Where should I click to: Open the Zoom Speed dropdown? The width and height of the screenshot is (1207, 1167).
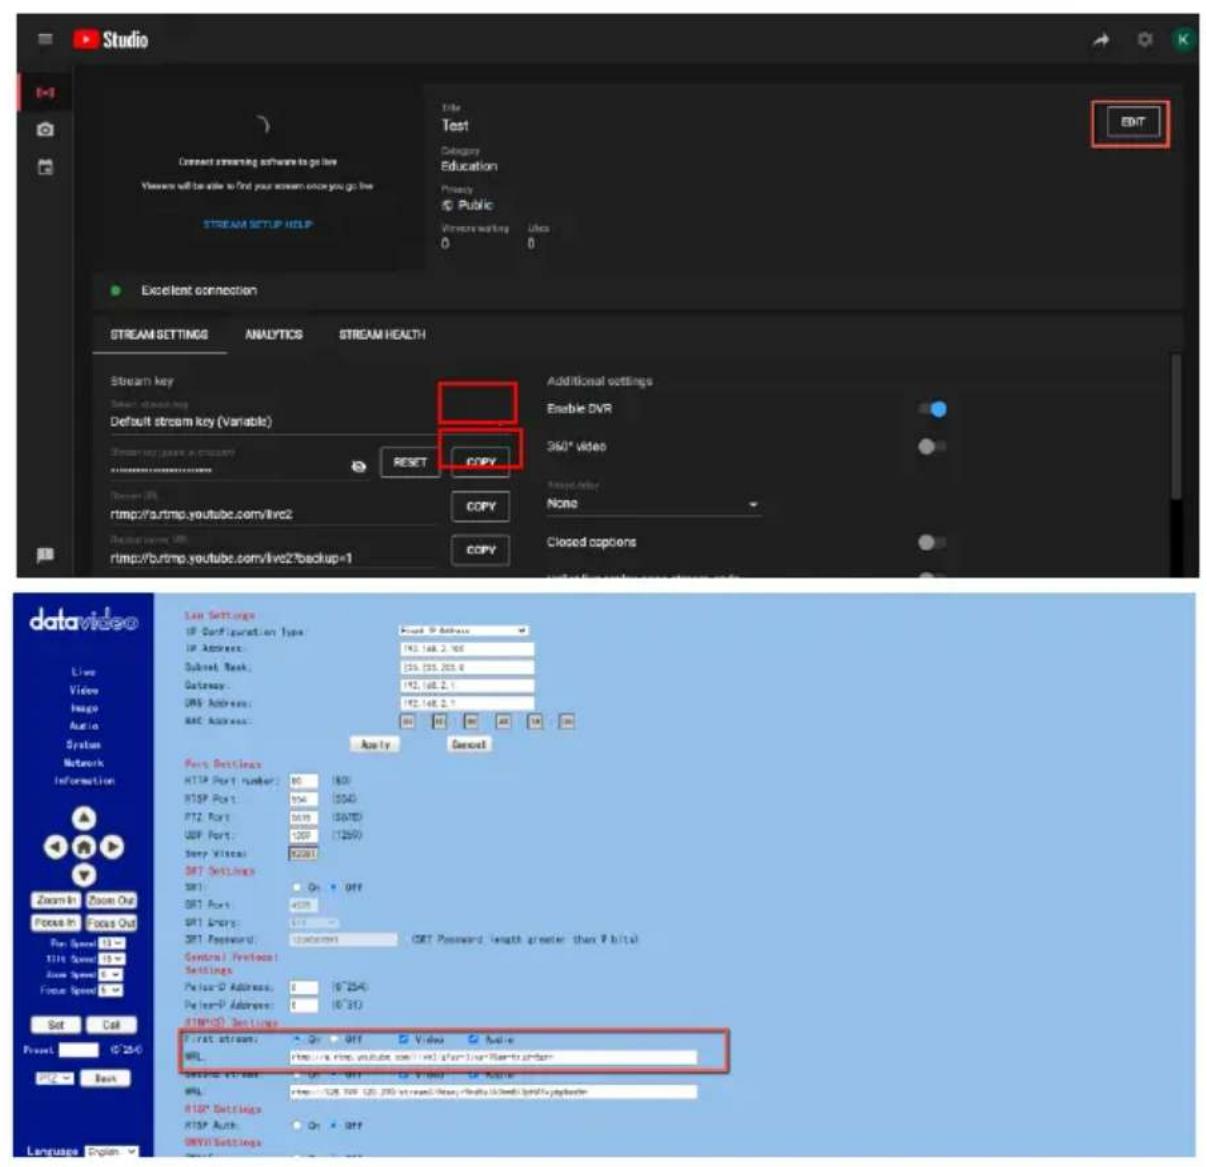110,974
